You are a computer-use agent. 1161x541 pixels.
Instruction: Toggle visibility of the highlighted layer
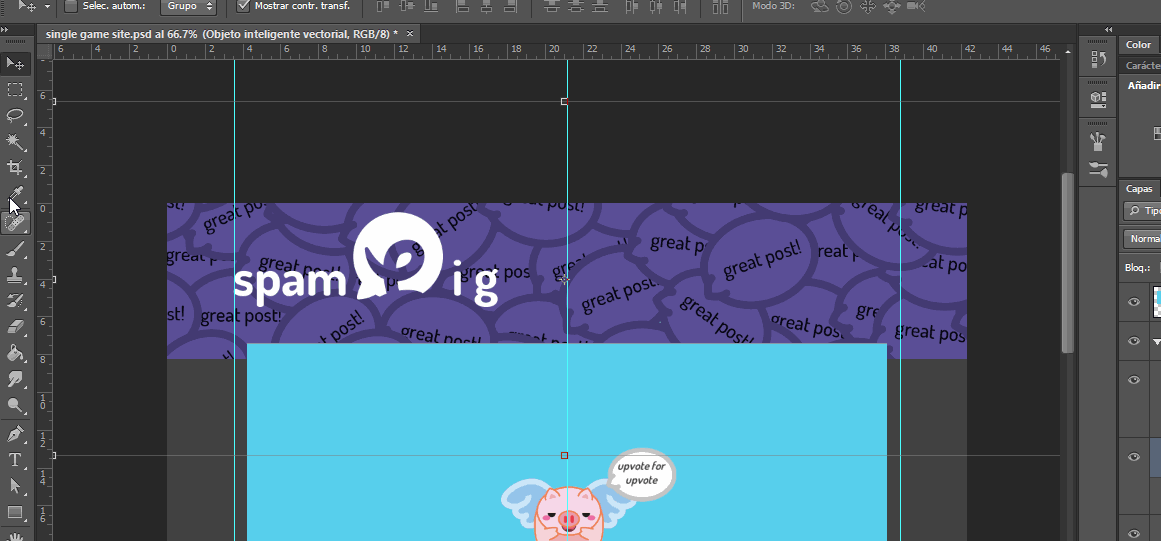(x=1134, y=457)
